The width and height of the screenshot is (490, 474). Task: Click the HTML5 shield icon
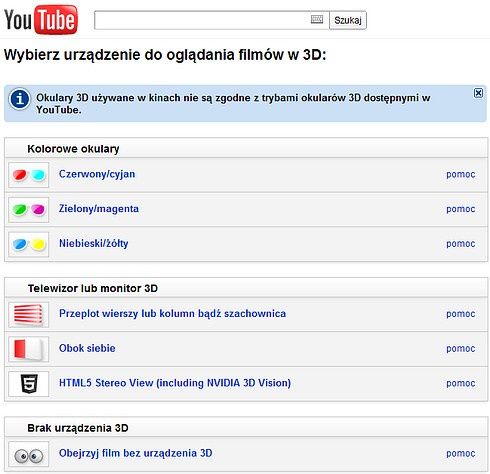(29, 384)
